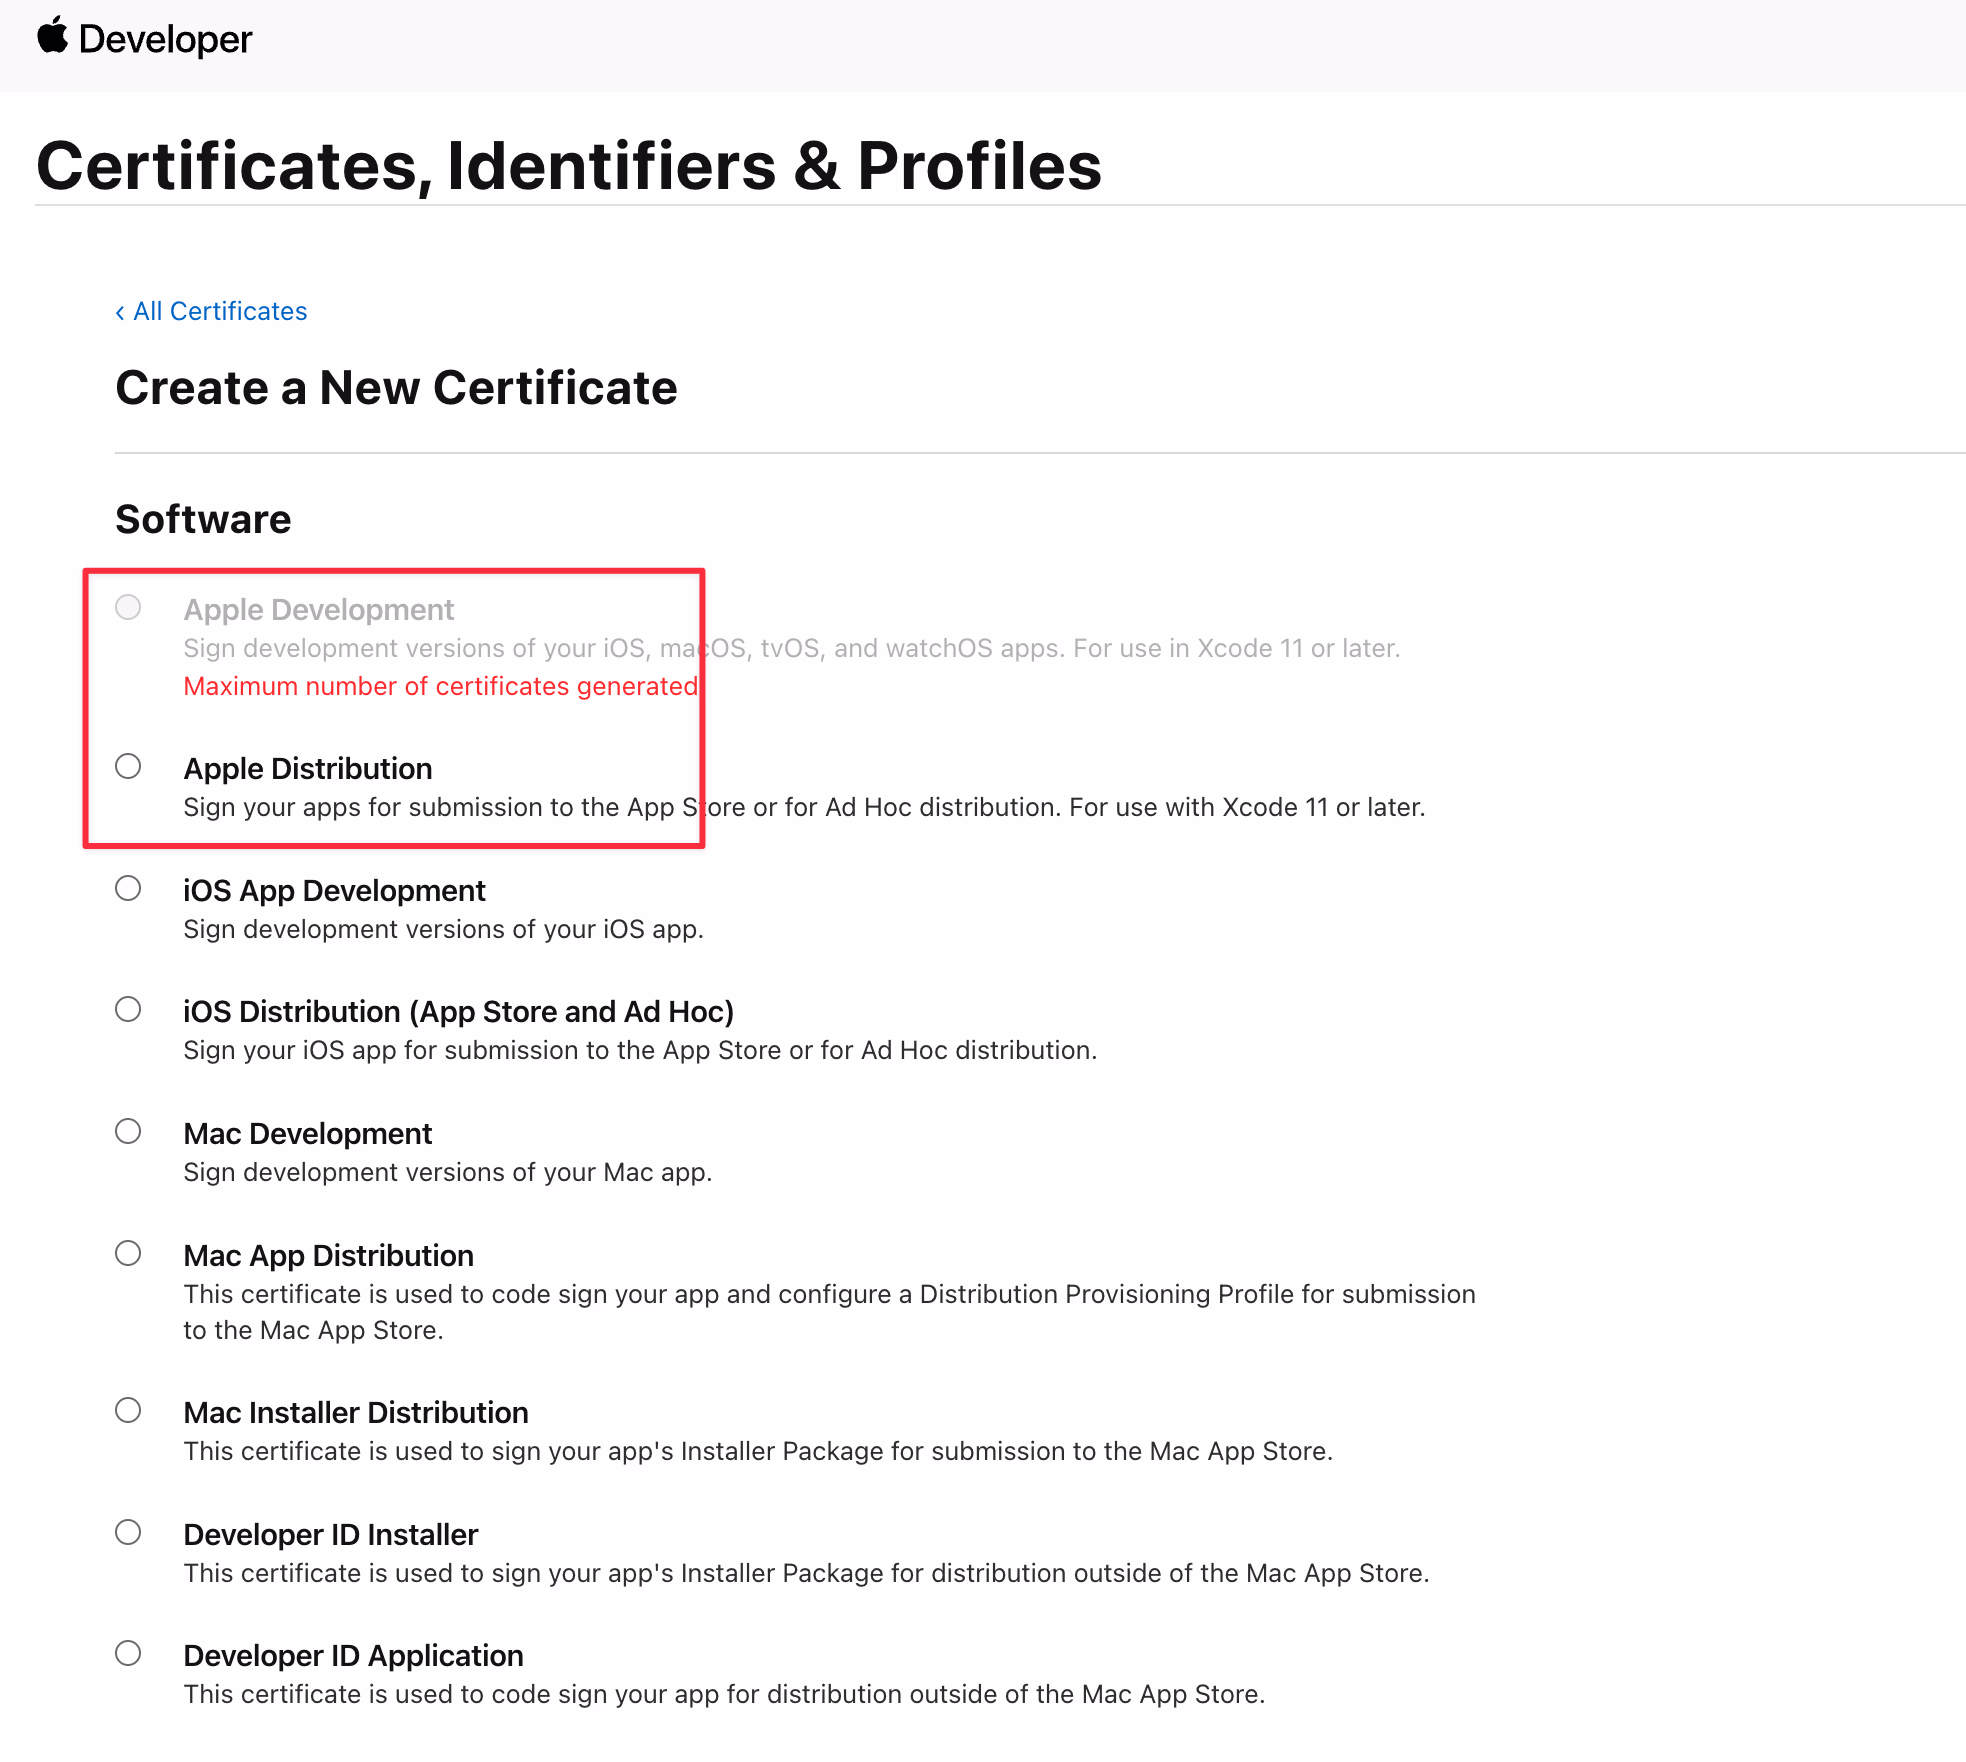Pick the iOS Distribution radio button
Viewport: 1966px width, 1762px height.
coord(128,1009)
